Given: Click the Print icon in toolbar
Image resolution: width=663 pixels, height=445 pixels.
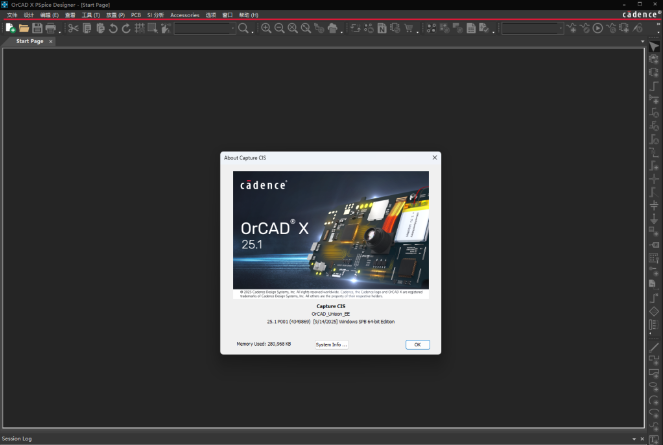Looking at the screenshot, I should (51, 29).
